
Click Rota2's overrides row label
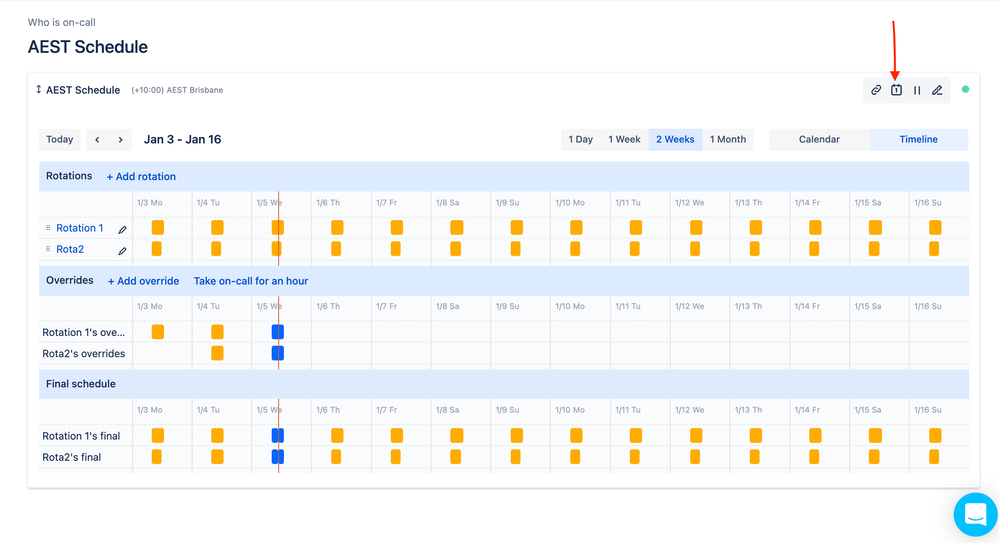point(83,354)
